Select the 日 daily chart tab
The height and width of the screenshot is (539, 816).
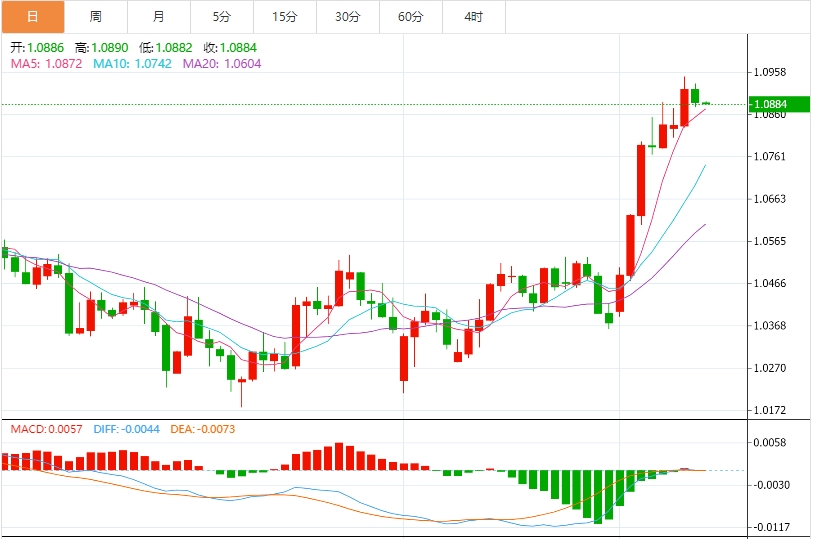coord(33,17)
